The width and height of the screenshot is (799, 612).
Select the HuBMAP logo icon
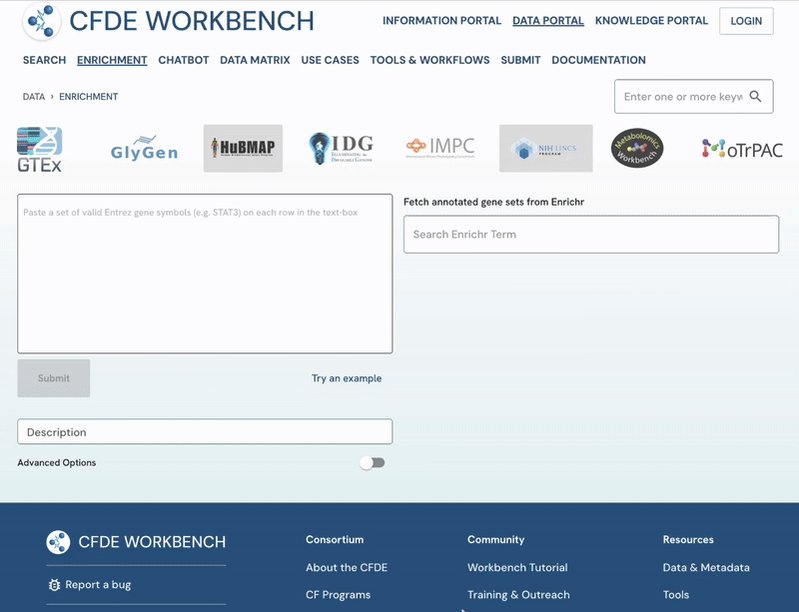(243, 148)
